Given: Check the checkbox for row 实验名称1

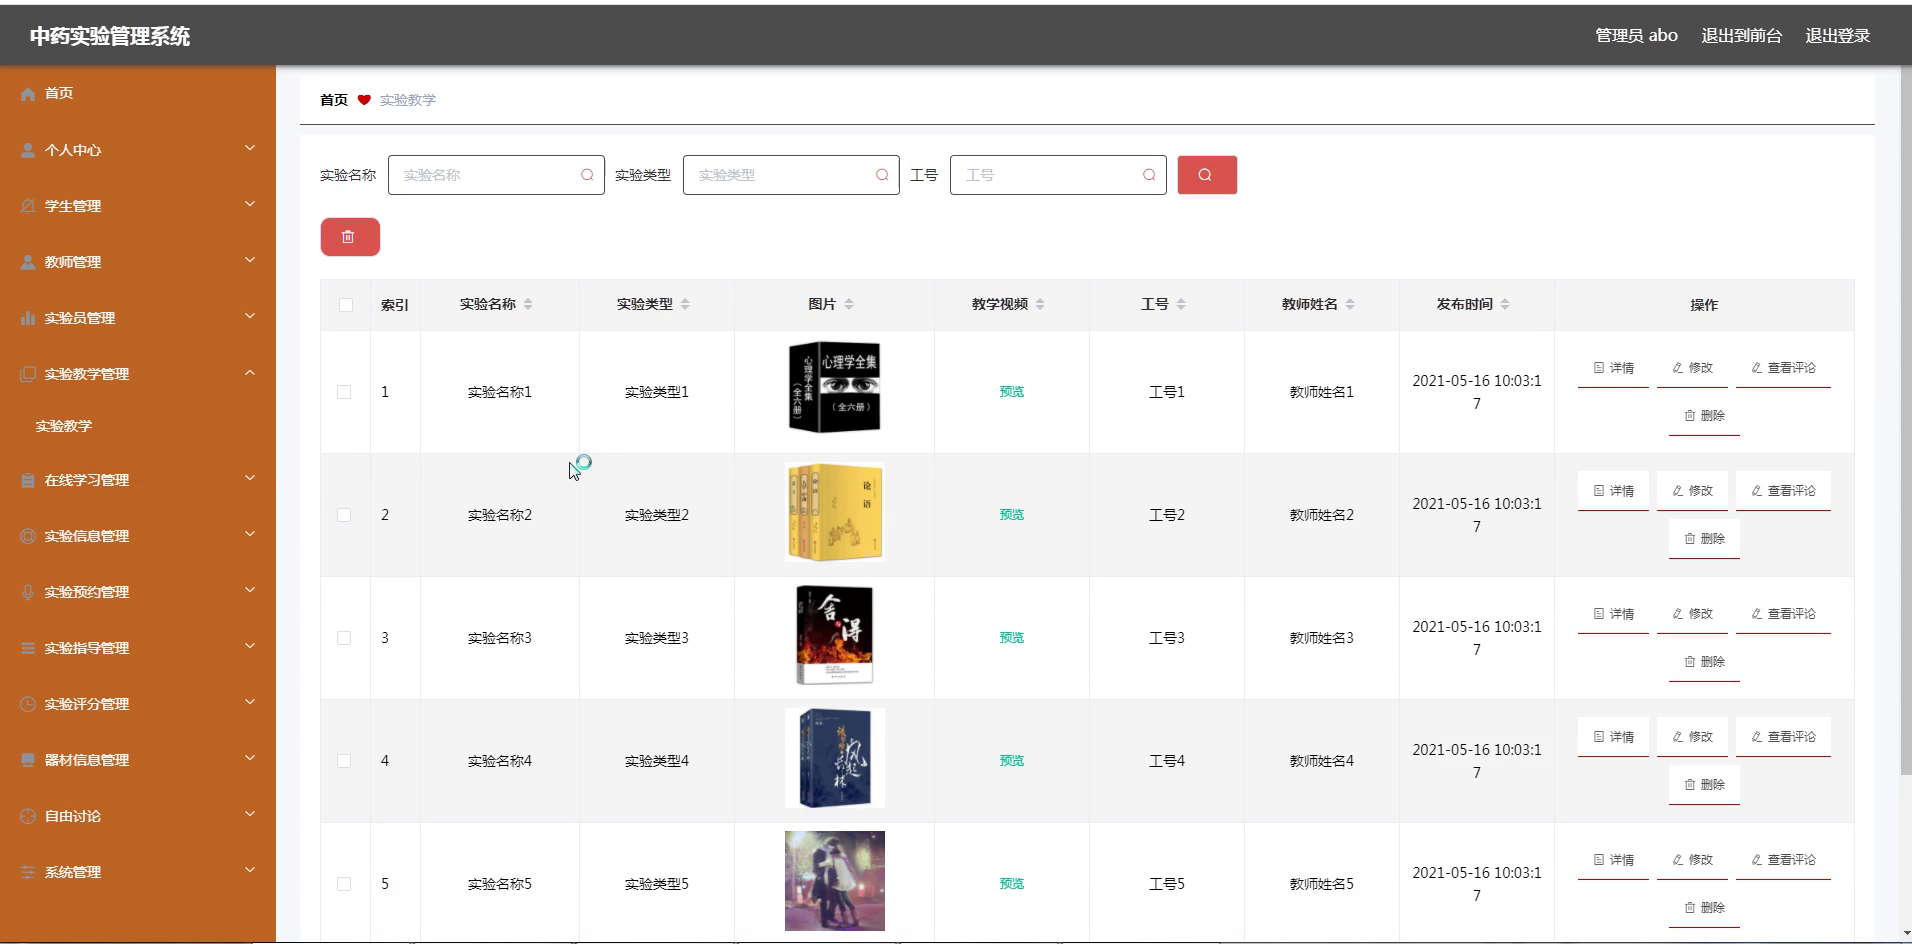Looking at the screenshot, I should click(x=344, y=392).
